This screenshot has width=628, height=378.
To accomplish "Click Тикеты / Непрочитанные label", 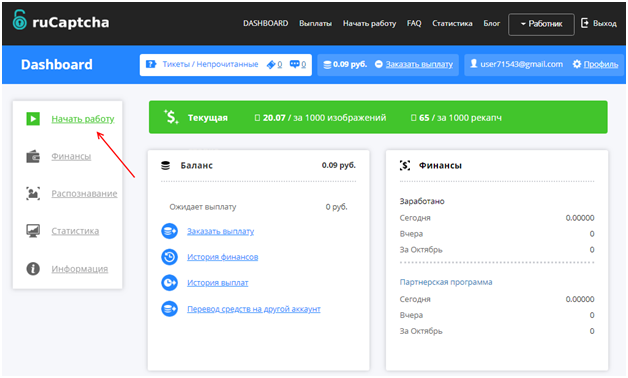I will (210, 64).
